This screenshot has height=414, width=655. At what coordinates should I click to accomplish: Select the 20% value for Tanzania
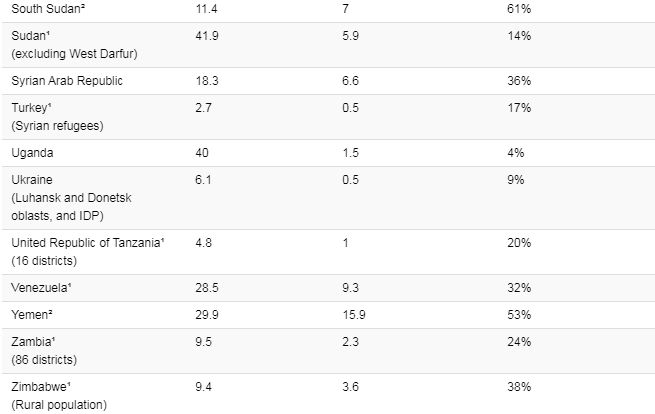[x=518, y=243]
